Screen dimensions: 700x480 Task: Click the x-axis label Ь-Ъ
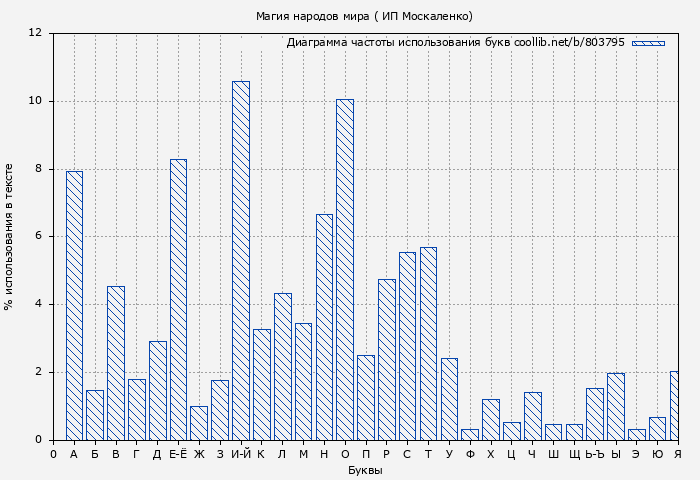tap(594, 454)
